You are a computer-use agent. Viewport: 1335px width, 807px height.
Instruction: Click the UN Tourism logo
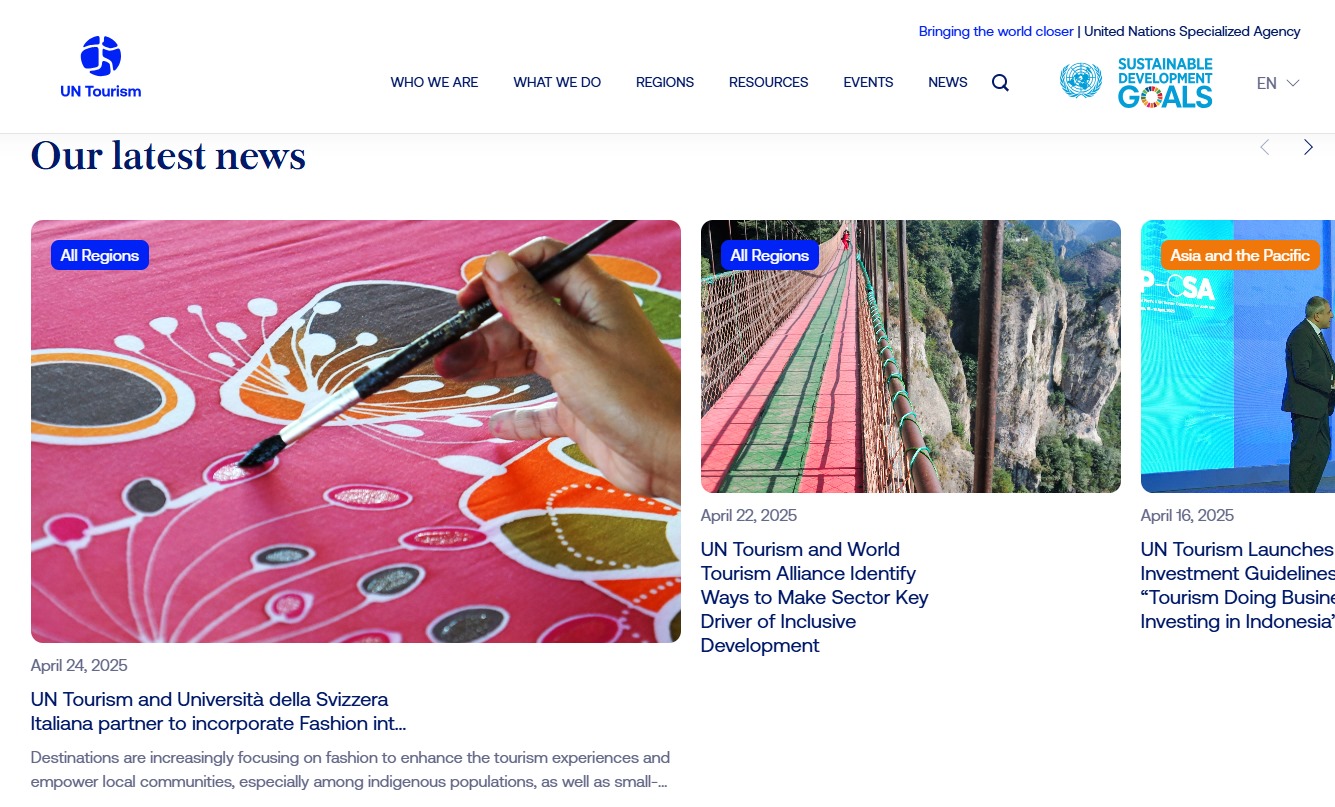click(x=100, y=67)
